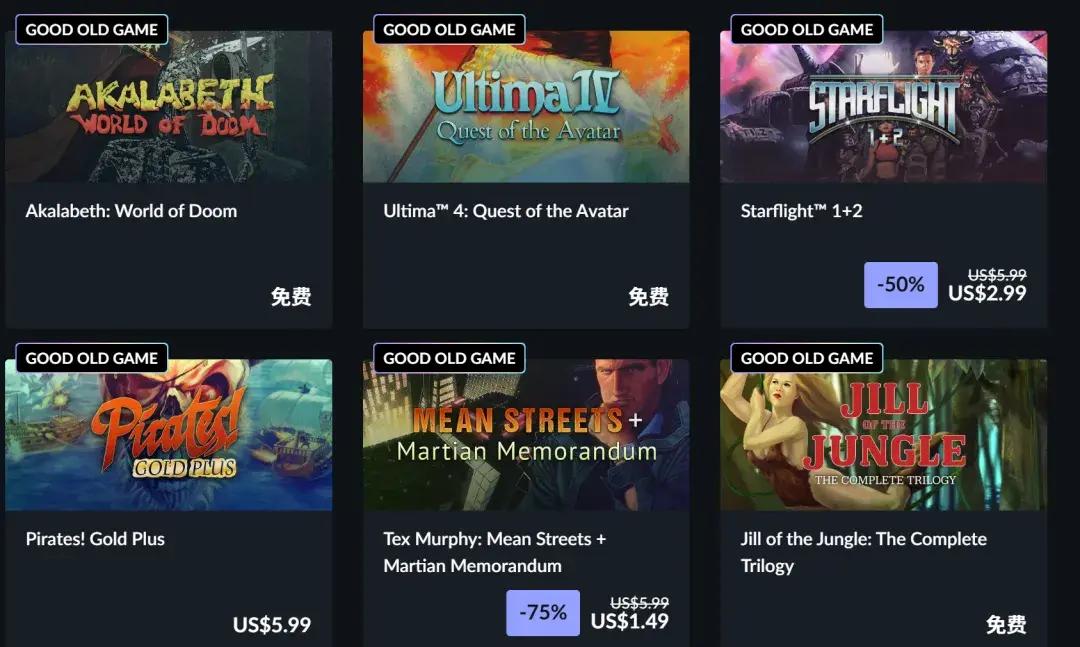This screenshot has height=647, width=1080.
Task: Click the Starflight 1+2 title link
Action: tap(801, 211)
